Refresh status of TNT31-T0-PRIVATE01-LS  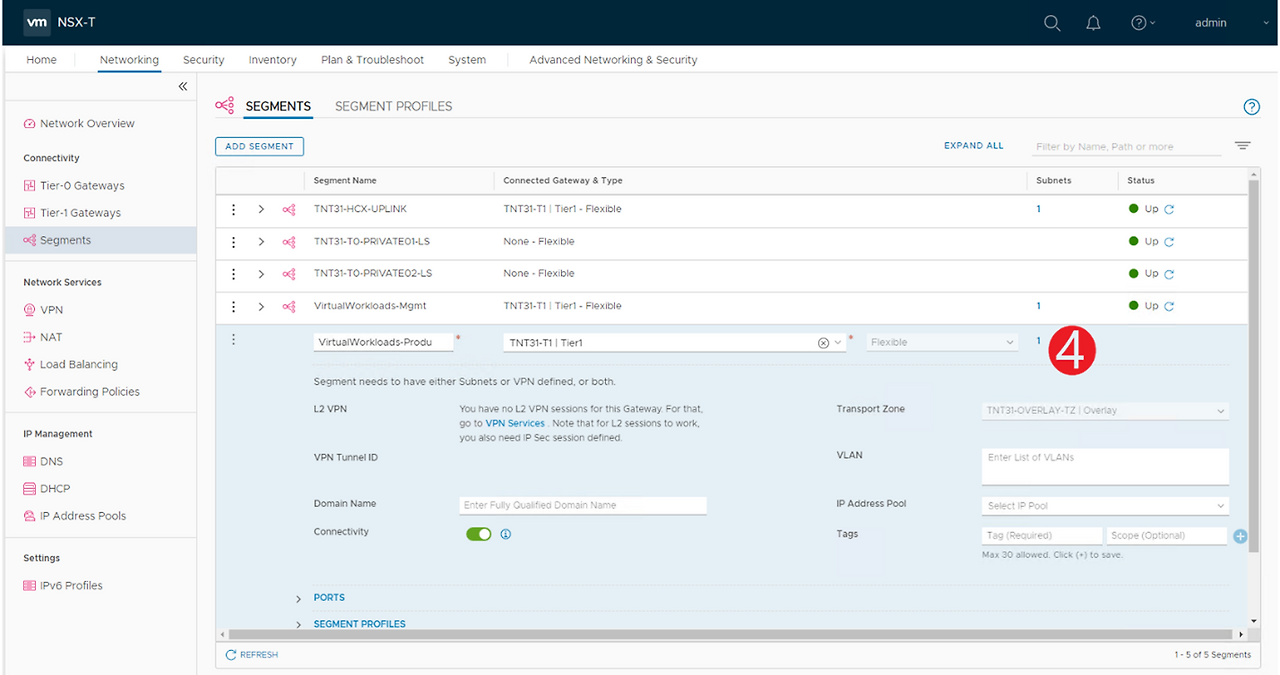pos(1169,242)
